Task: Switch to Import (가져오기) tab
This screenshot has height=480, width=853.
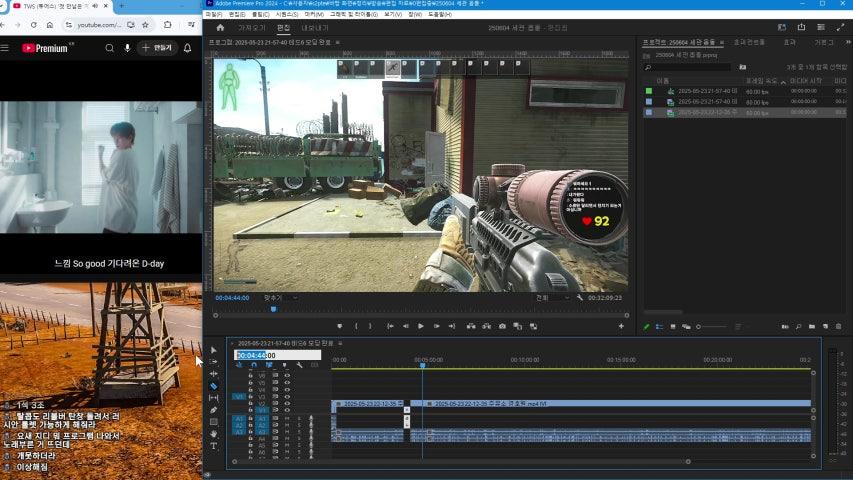Action: (x=252, y=28)
